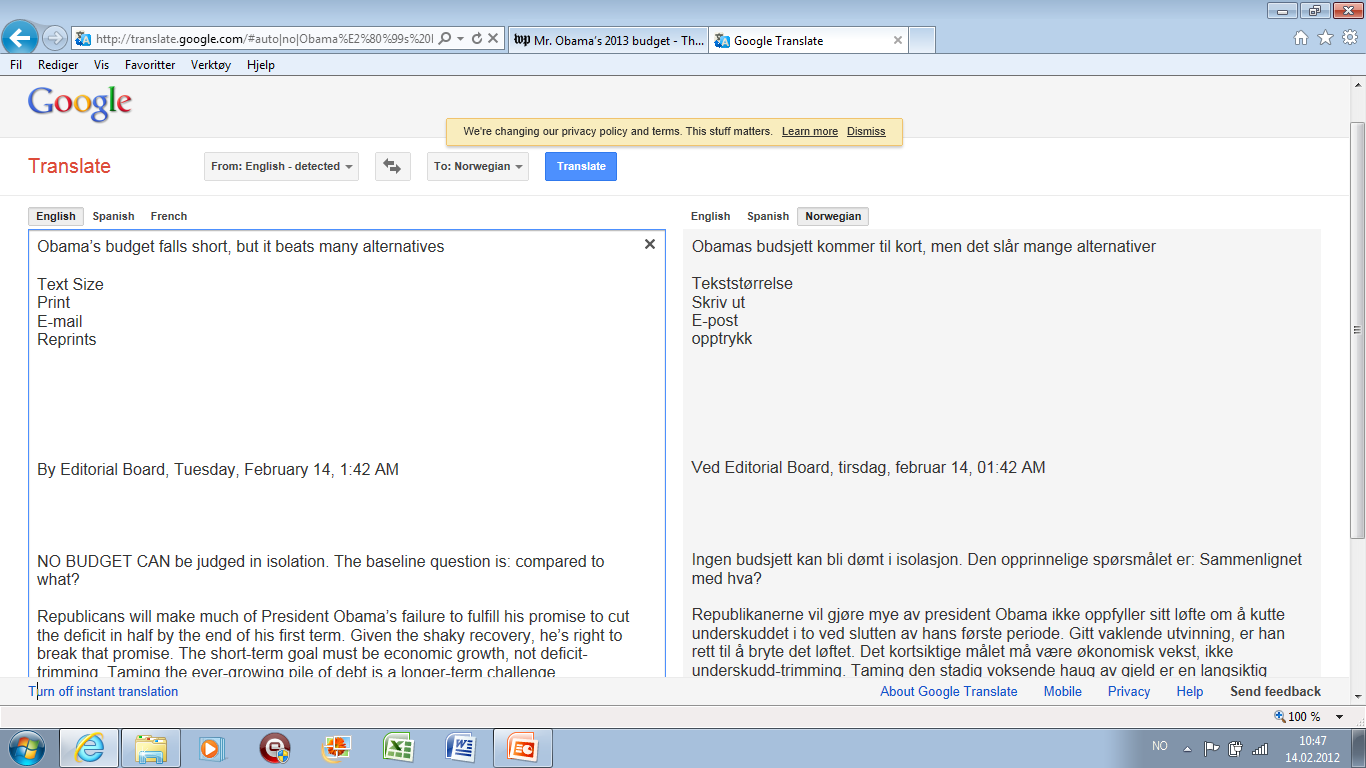Open the To: Norwegian dropdown
The width and height of the screenshot is (1366, 768).
(478, 166)
